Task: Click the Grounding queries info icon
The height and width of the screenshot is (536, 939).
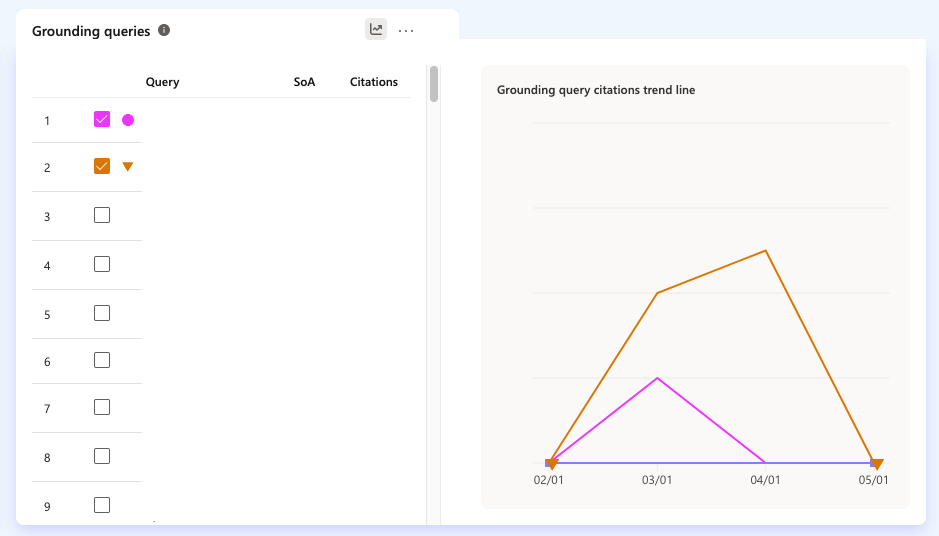Action: [164, 30]
